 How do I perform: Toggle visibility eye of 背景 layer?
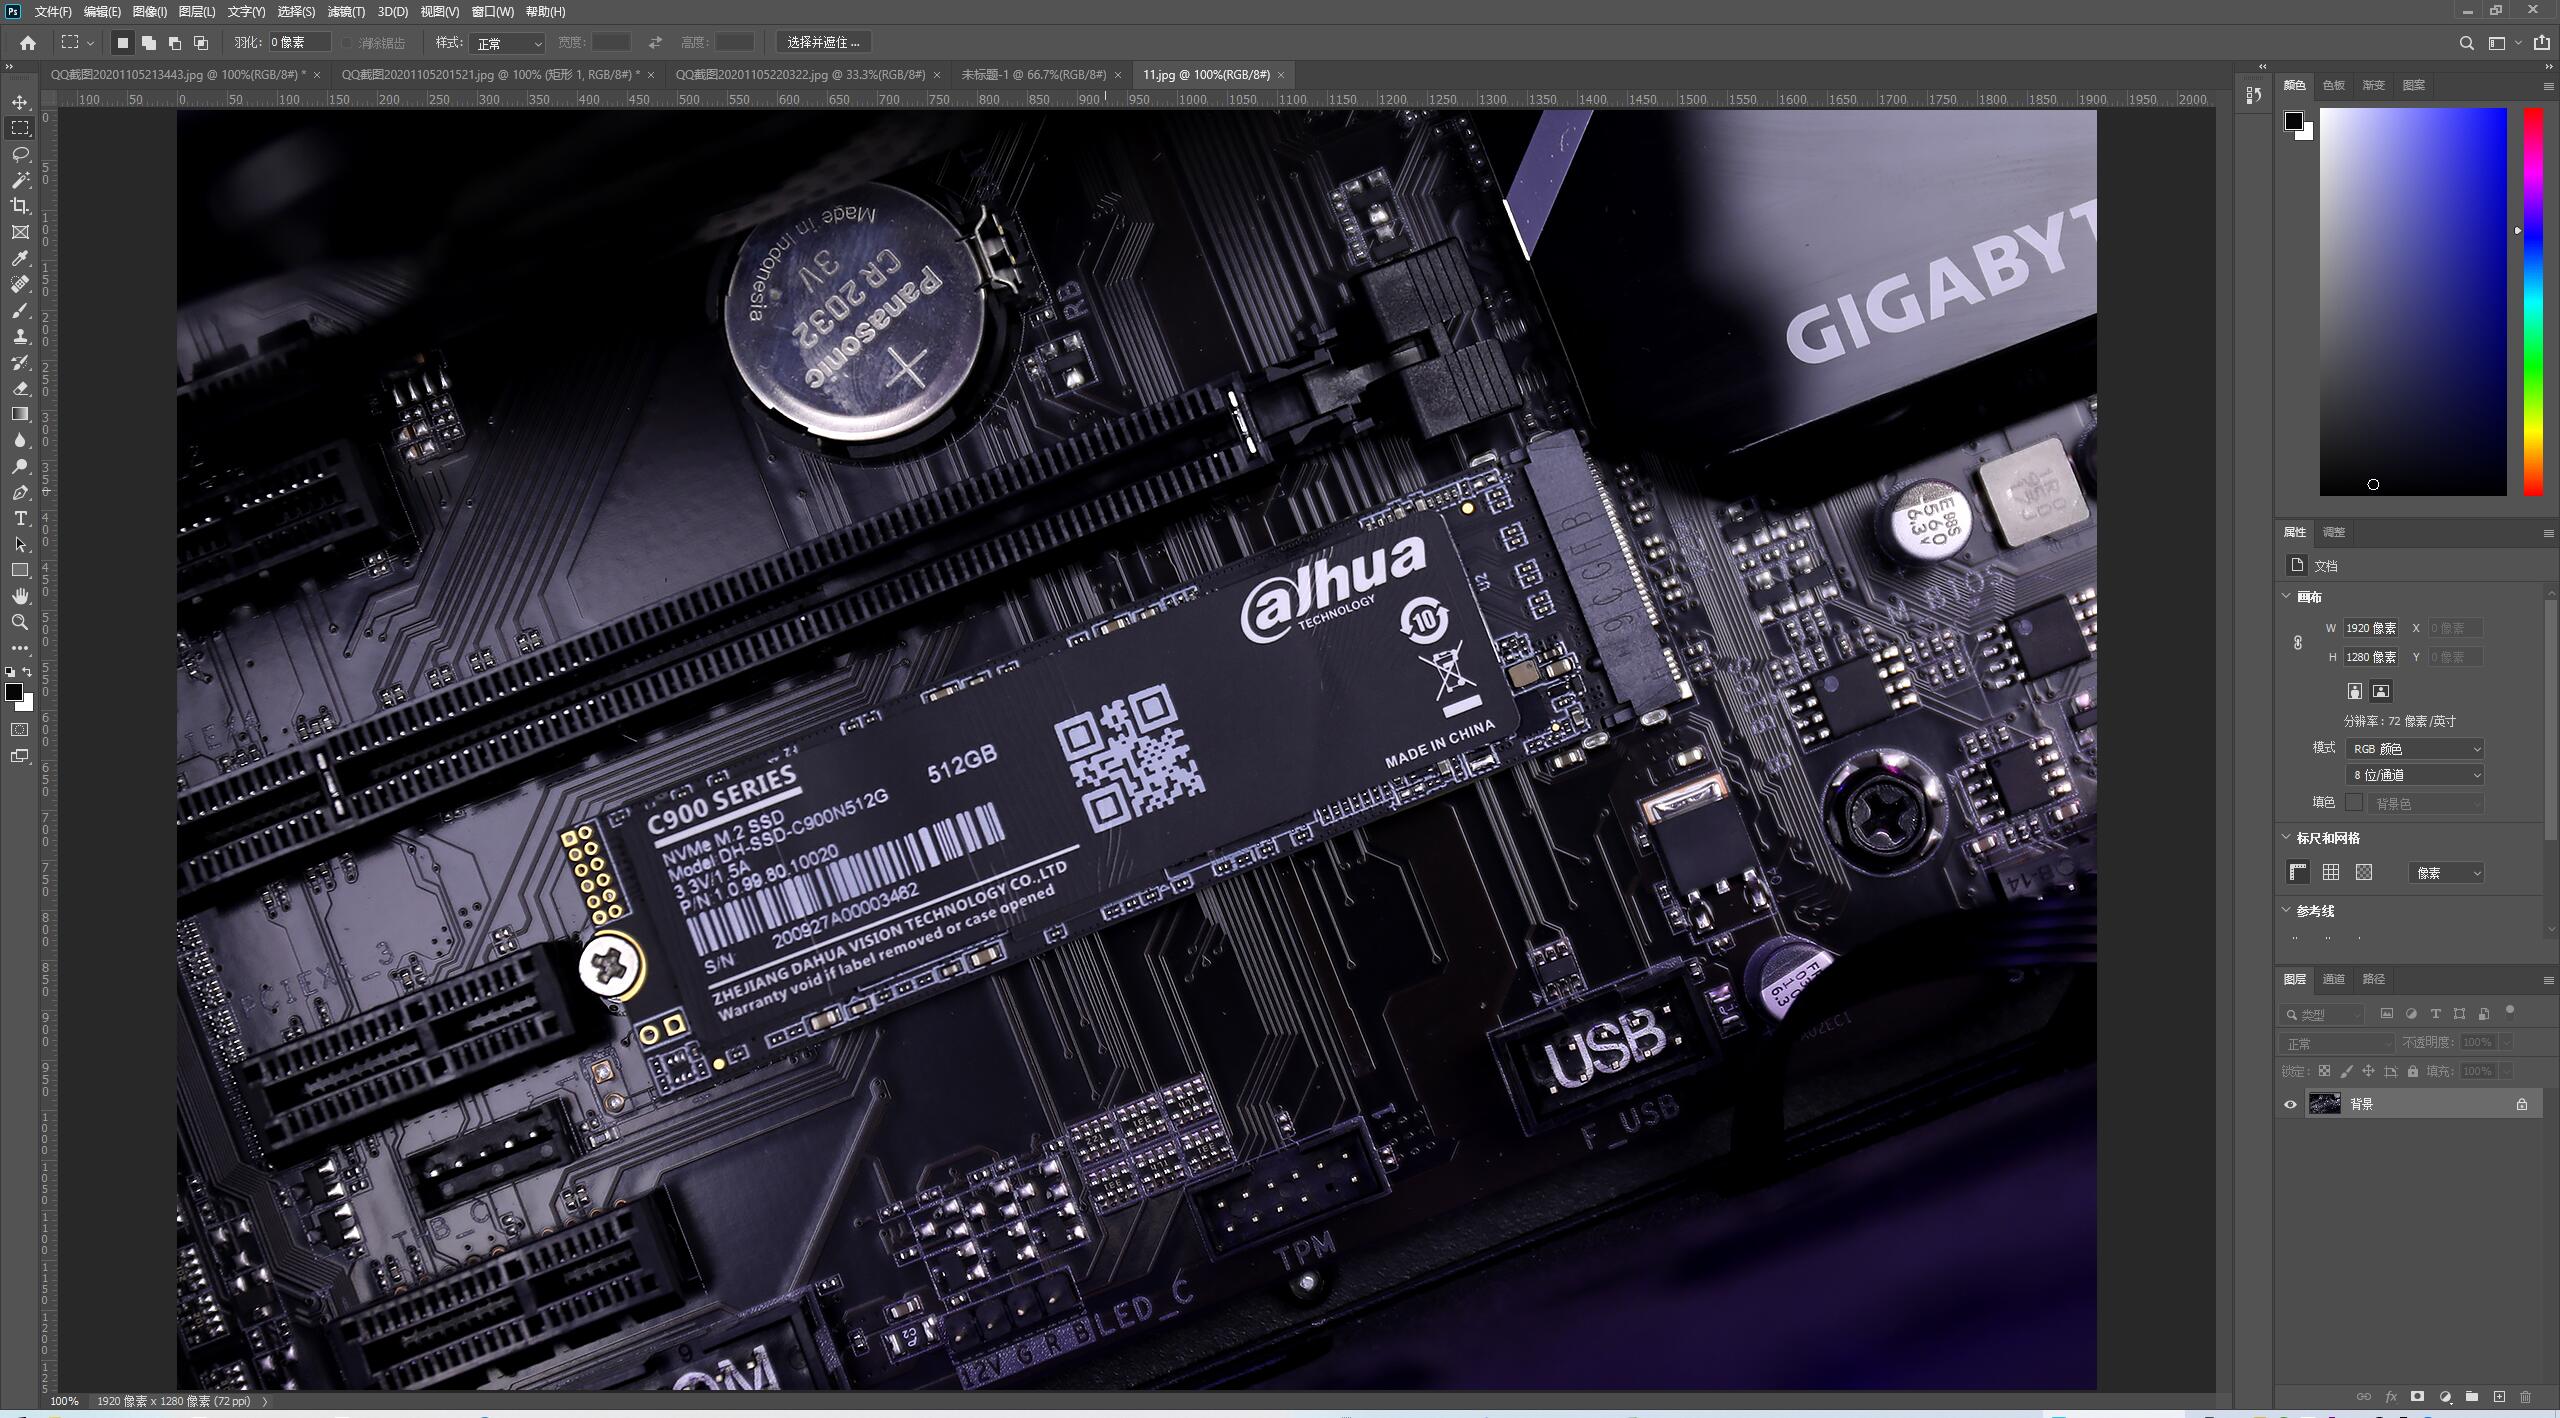click(2290, 1104)
